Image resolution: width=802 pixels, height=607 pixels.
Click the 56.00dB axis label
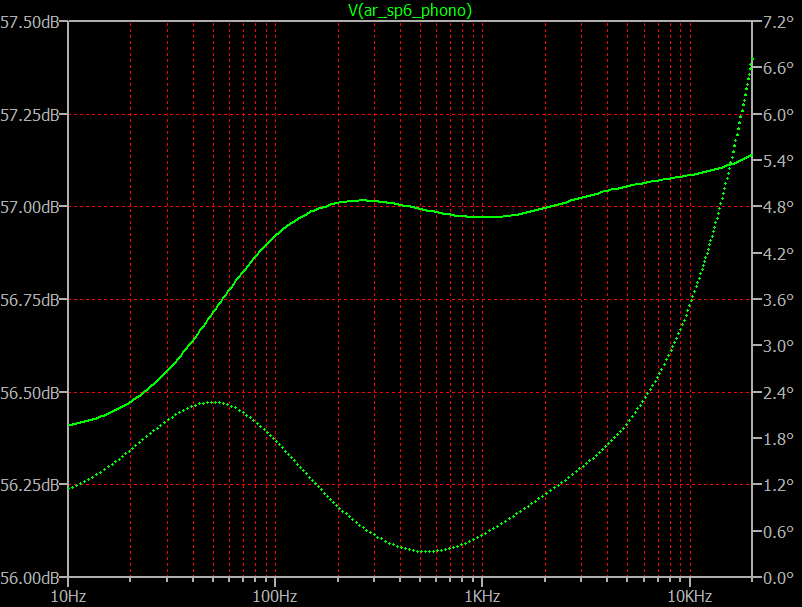[x=30, y=578]
